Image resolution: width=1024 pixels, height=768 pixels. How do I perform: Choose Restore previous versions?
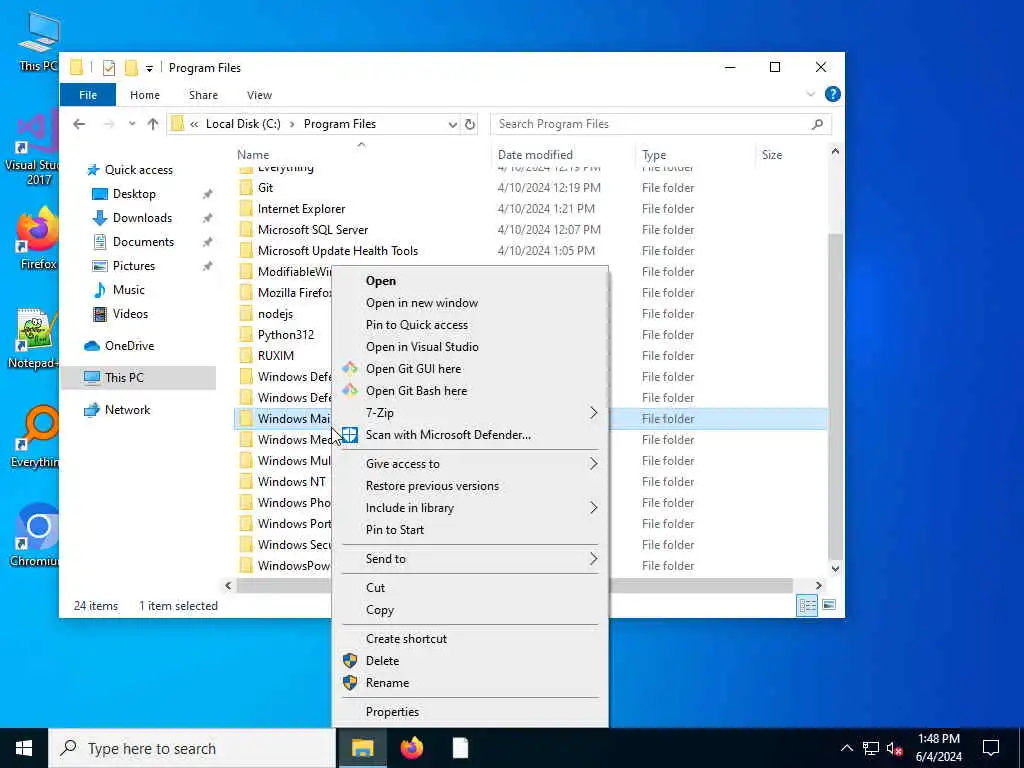(x=432, y=486)
